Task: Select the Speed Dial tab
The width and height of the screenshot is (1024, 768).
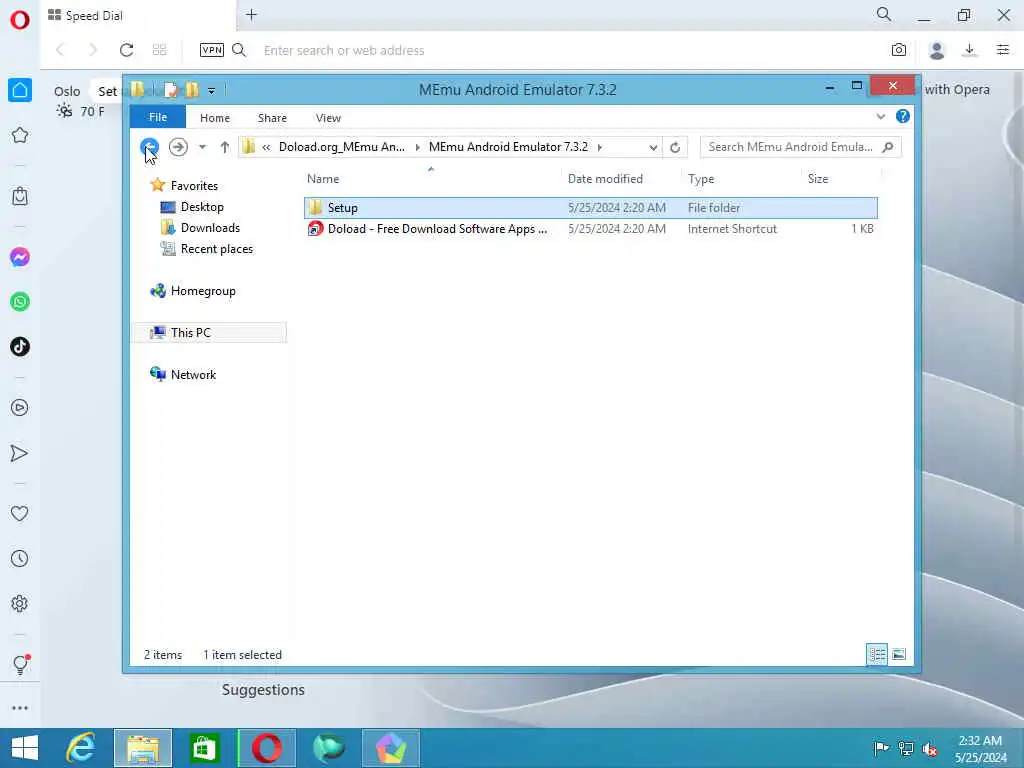Action: pyautogui.click(x=138, y=16)
